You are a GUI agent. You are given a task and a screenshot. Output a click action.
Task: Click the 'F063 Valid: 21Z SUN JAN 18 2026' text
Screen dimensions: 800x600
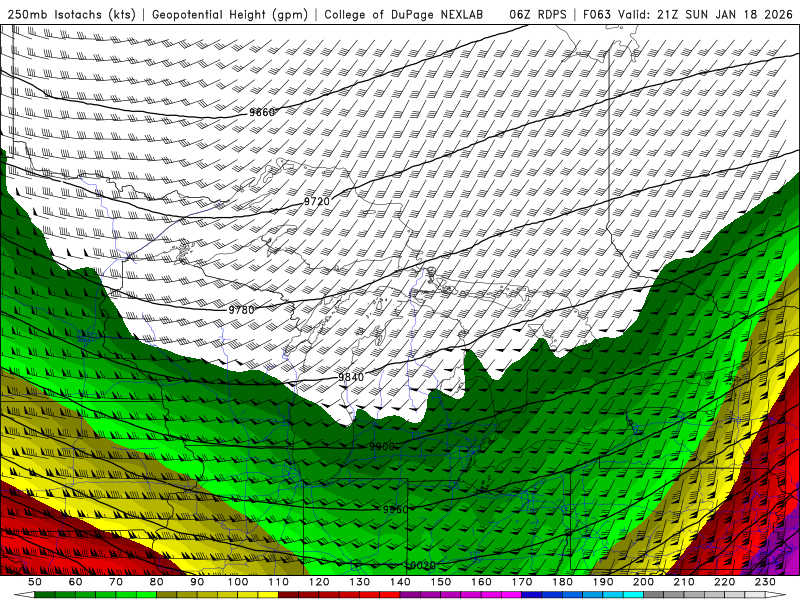point(688,14)
